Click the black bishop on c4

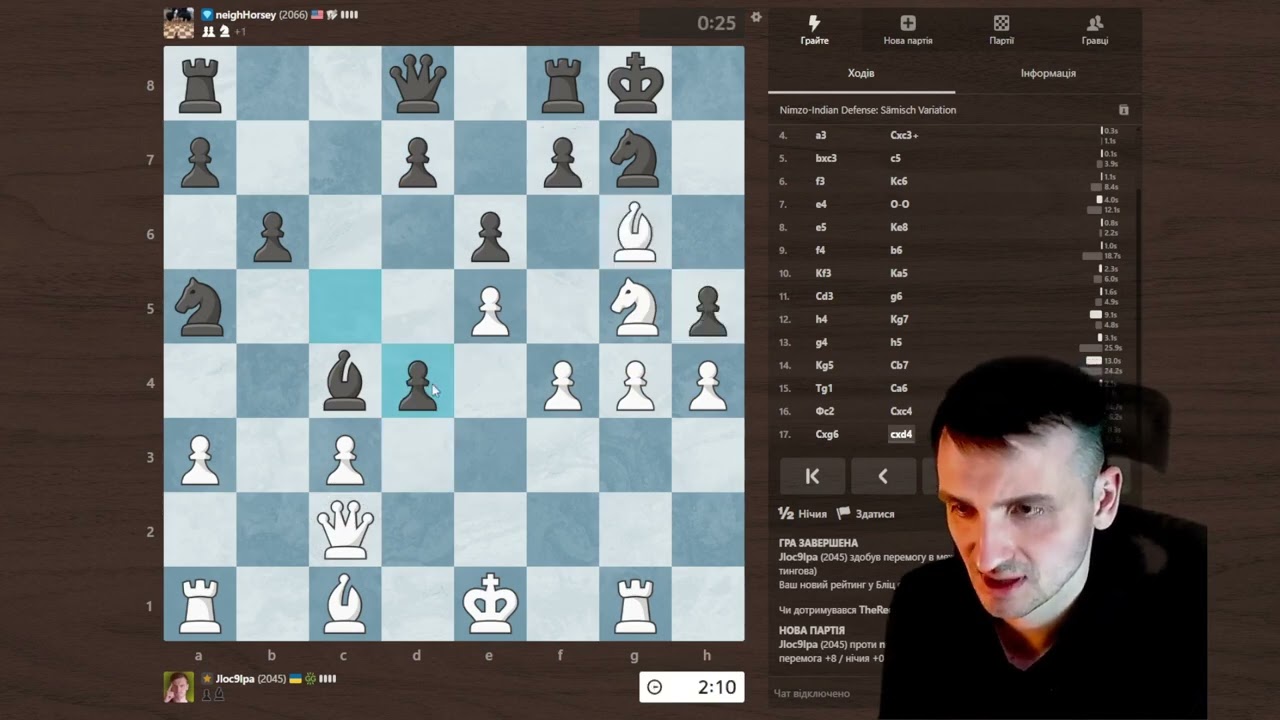tap(345, 382)
